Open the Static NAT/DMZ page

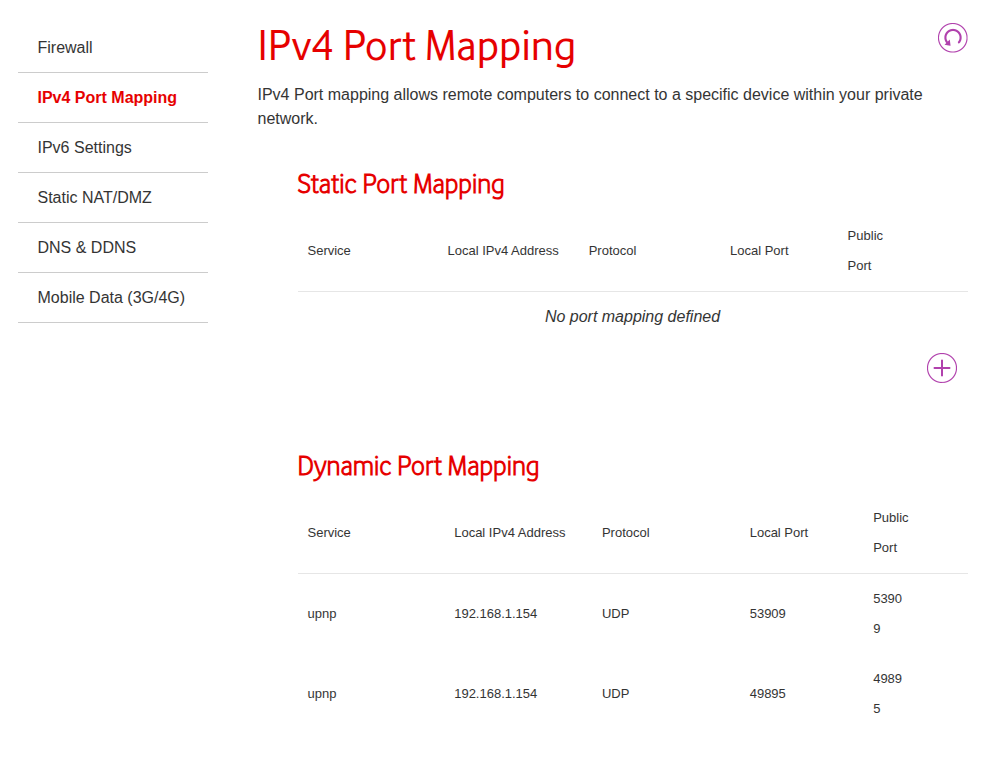tap(95, 198)
